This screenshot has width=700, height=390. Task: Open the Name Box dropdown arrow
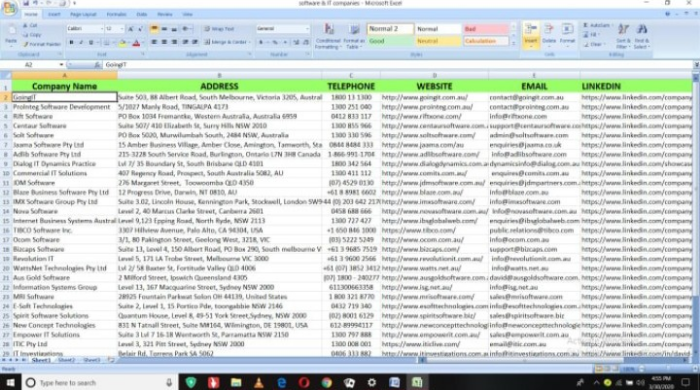pos(61,65)
